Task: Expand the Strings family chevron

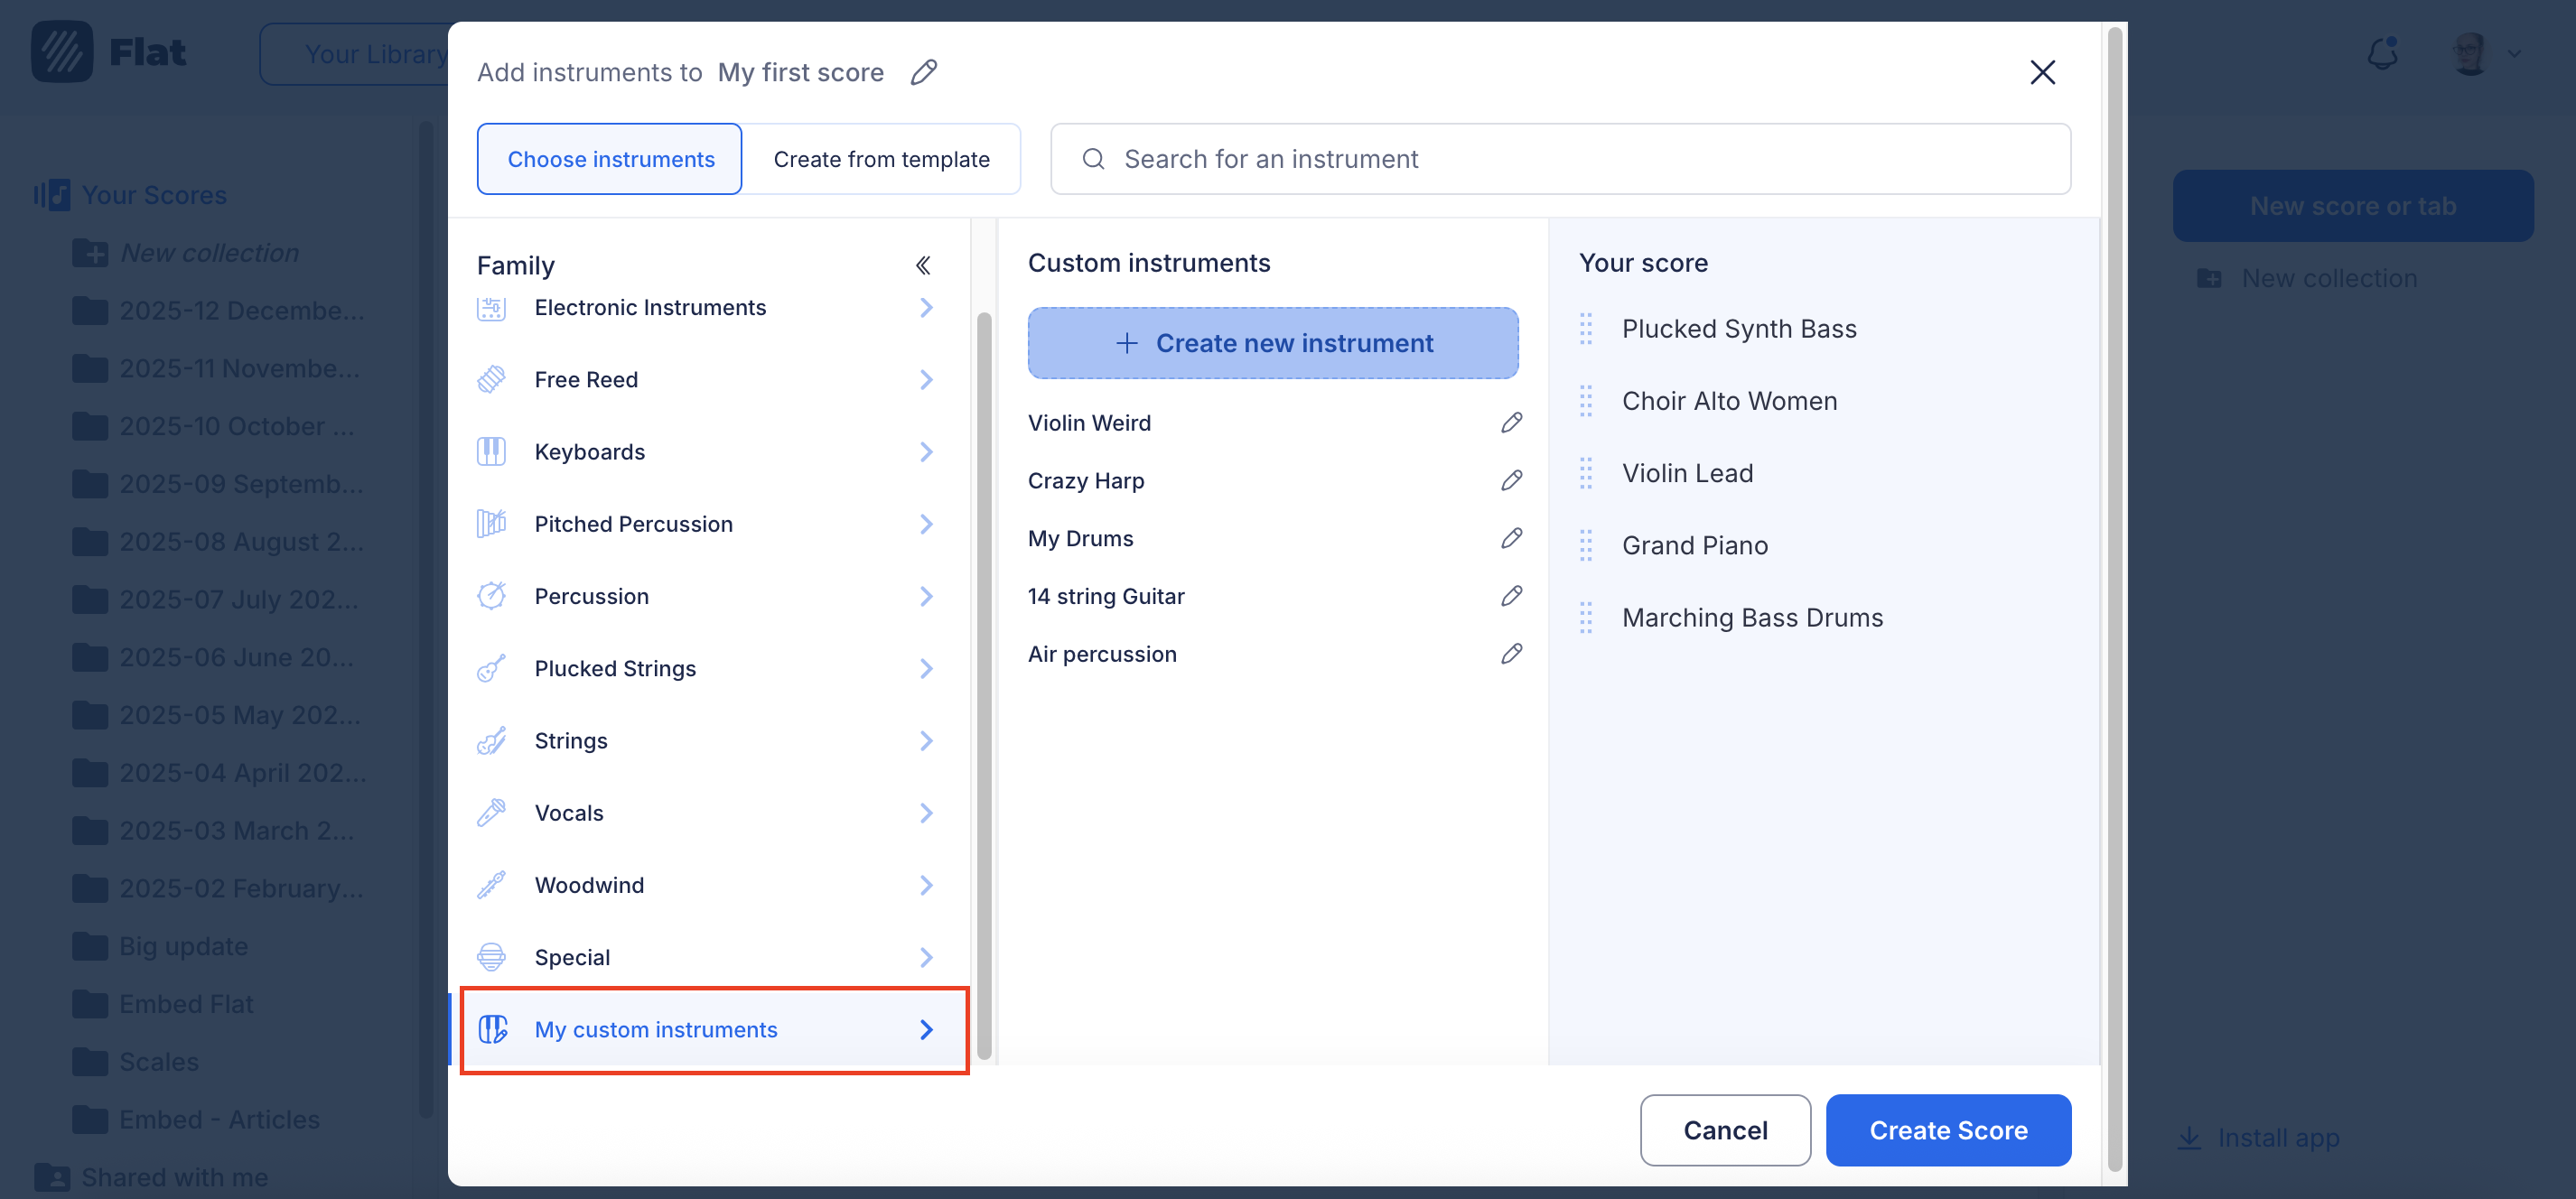Action: pos(925,741)
